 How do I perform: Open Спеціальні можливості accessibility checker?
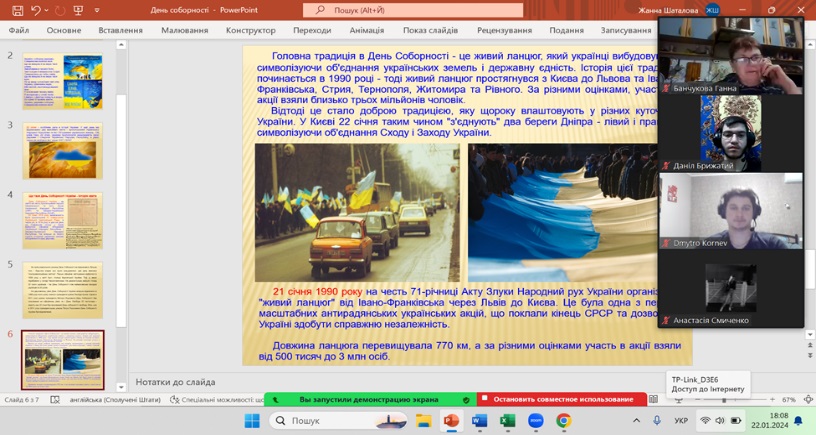(x=217, y=400)
